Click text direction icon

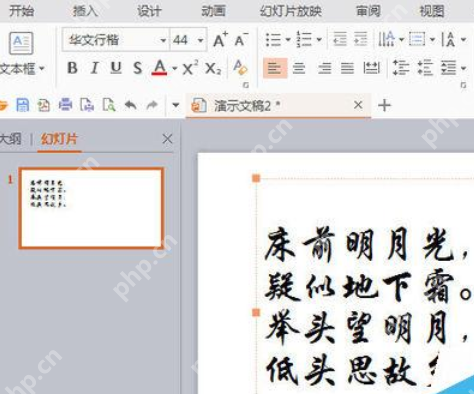(386, 39)
